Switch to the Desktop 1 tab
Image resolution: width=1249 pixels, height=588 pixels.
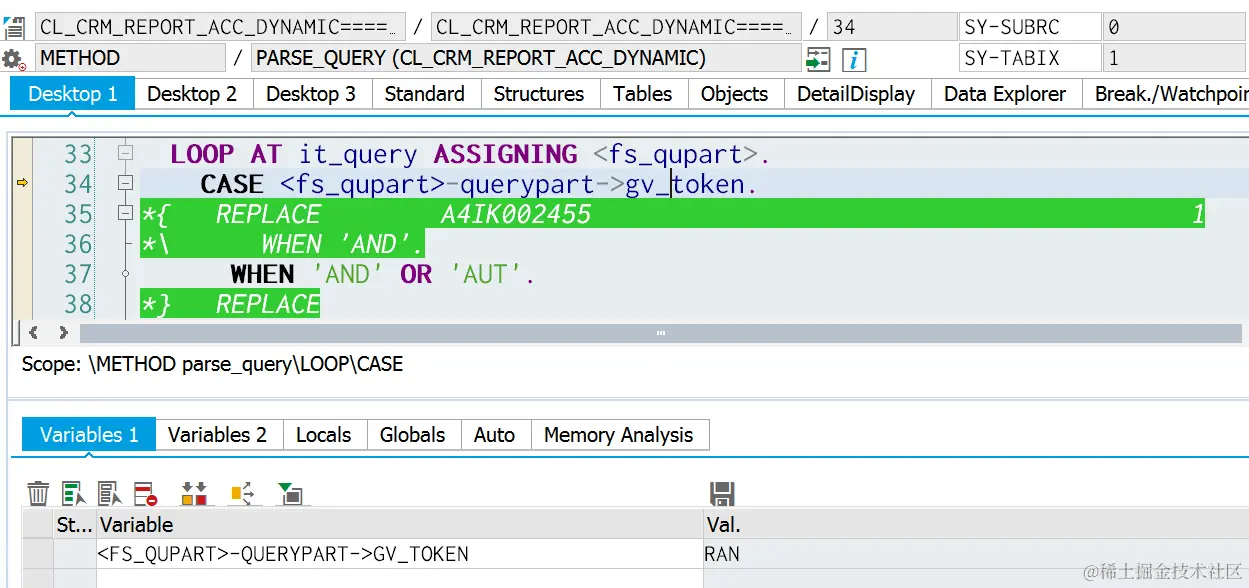click(73, 94)
